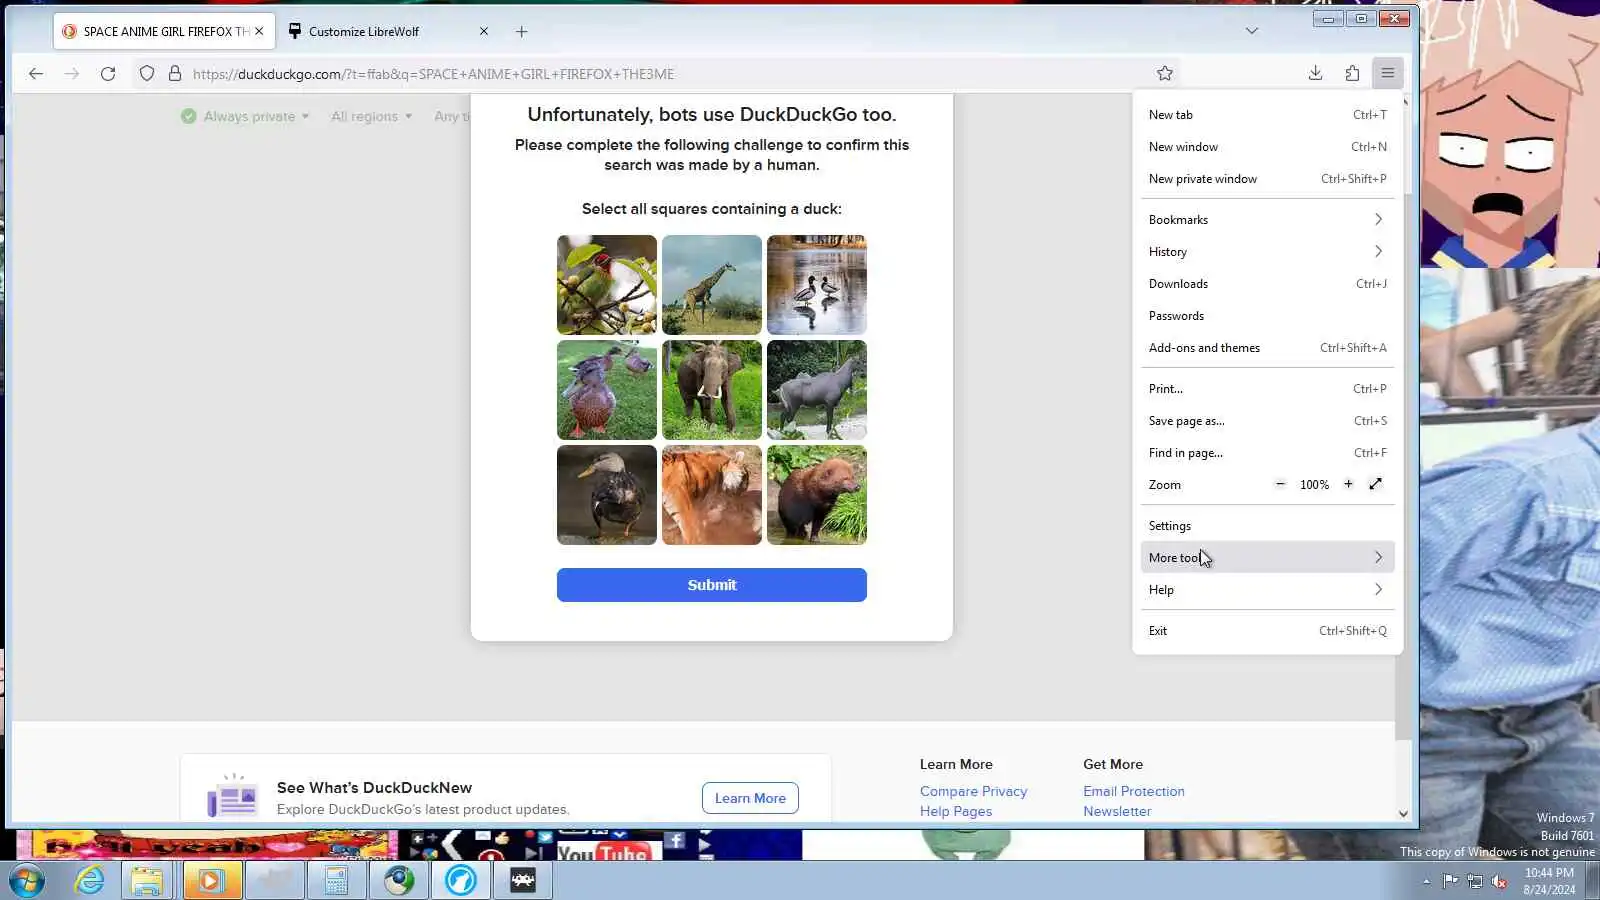Open Passwords from the menu
Image resolution: width=1600 pixels, height=900 pixels.
click(x=1268, y=316)
